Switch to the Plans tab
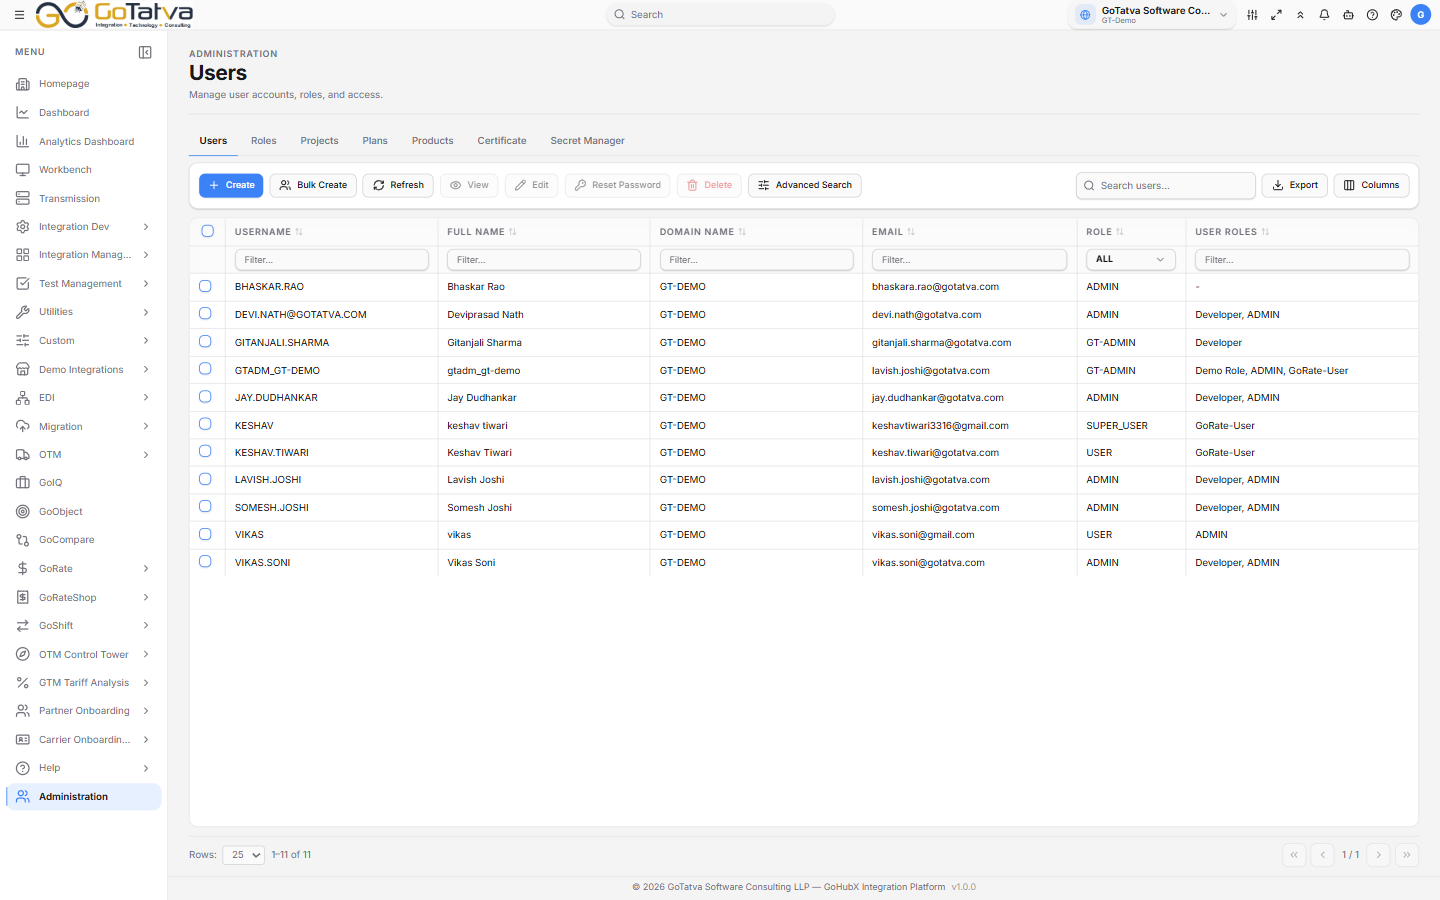Screen dimensions: 1440x900 click(375, 141)
